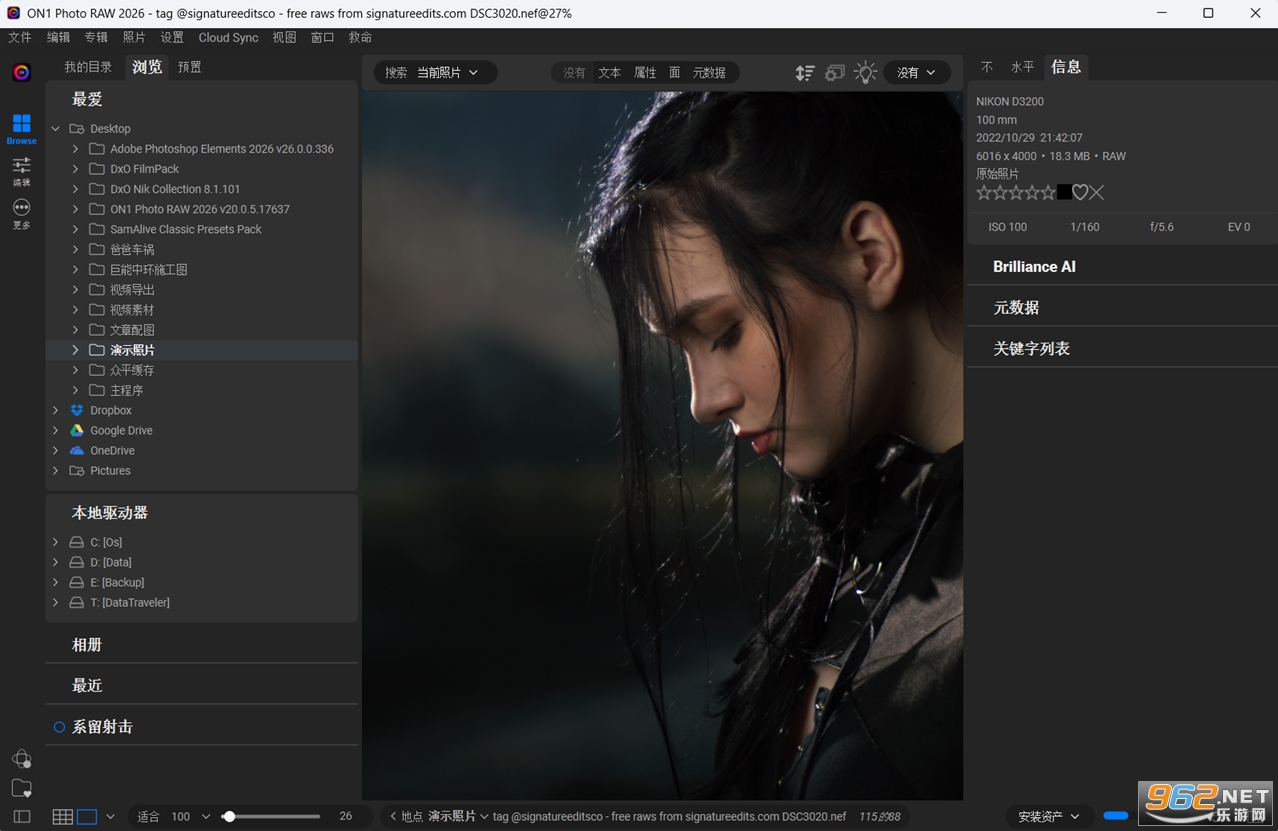Click the 适合 fit zoom button

click(148, 816)
